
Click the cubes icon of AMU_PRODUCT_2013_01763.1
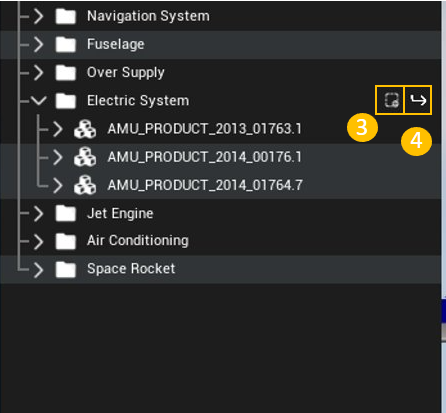(85, 129)
